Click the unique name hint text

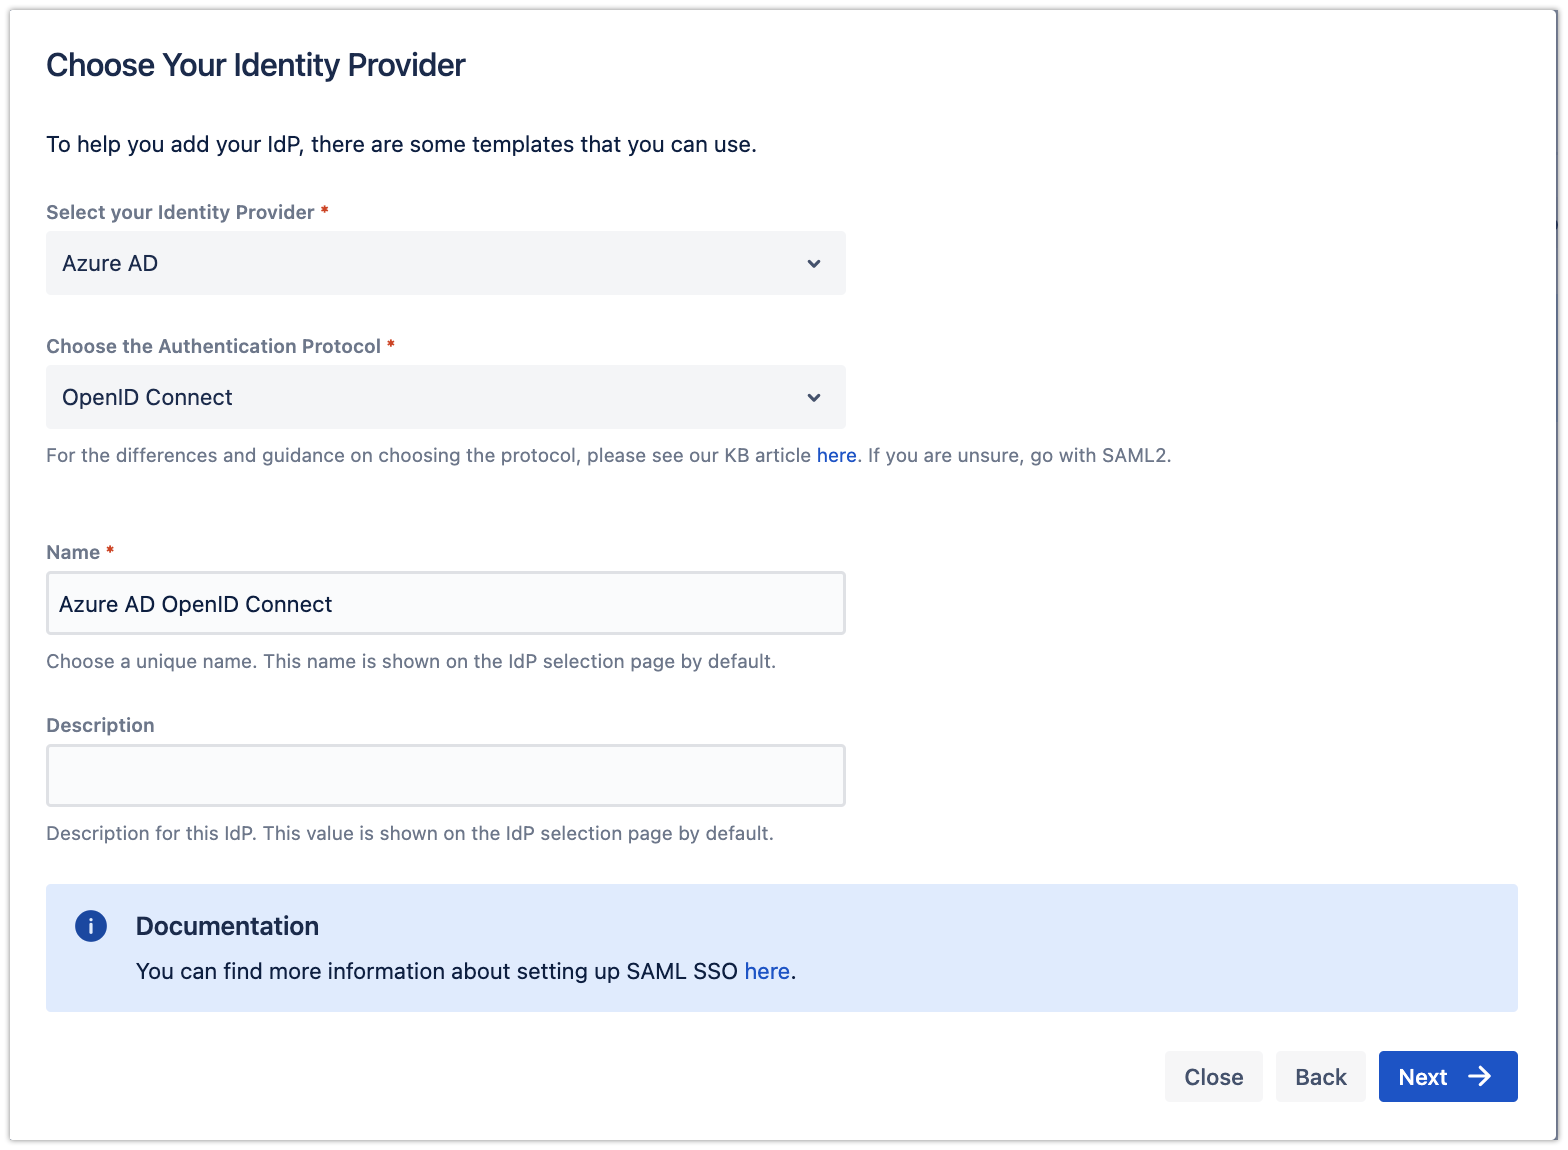pos(410,661)
